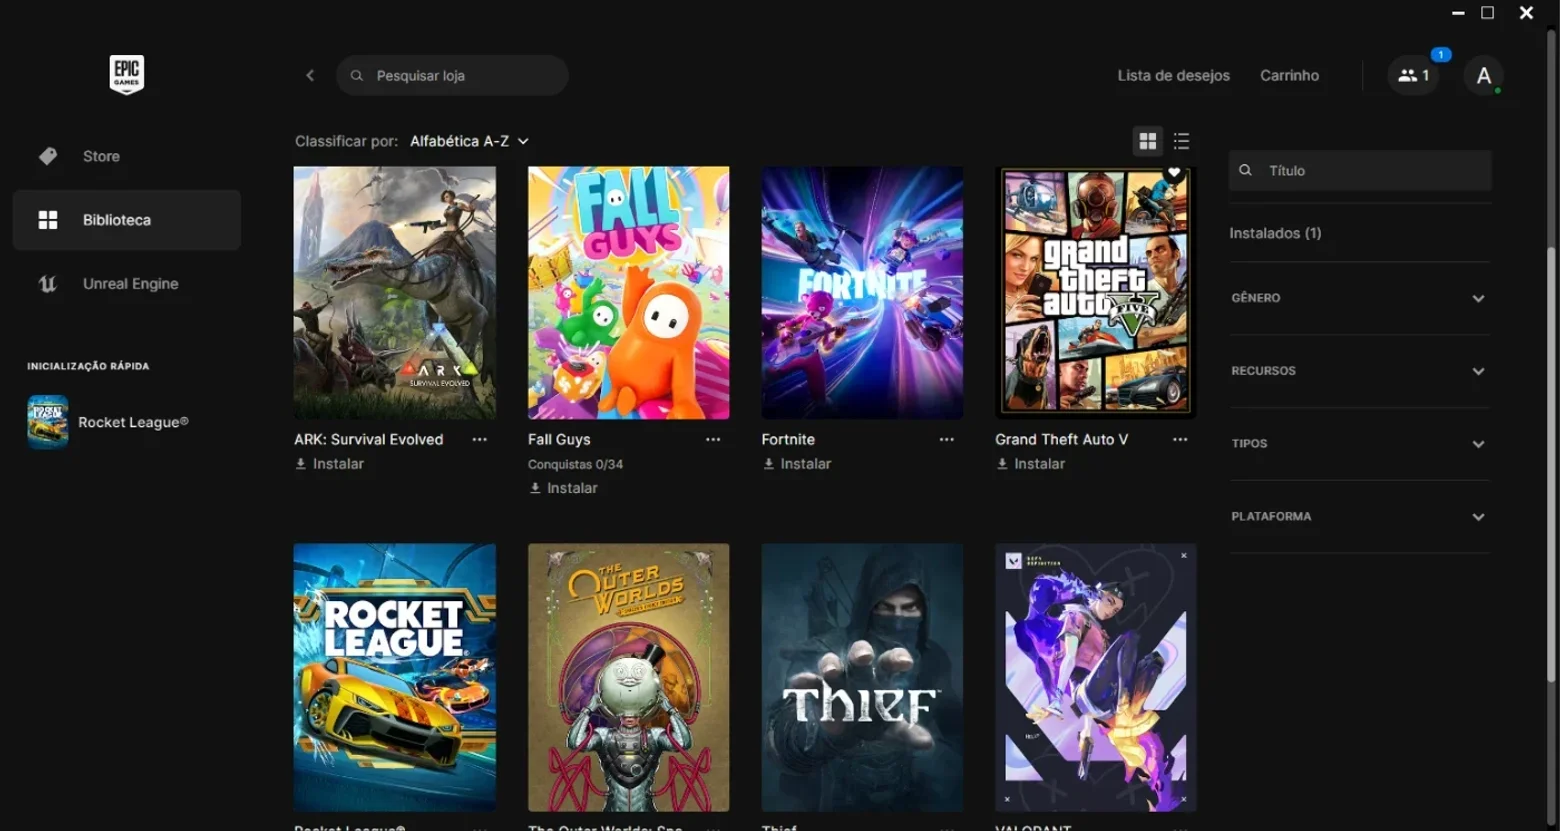
Task: Go back using the arrow icon
Action: pyautogui.click(x=310, y=75)
